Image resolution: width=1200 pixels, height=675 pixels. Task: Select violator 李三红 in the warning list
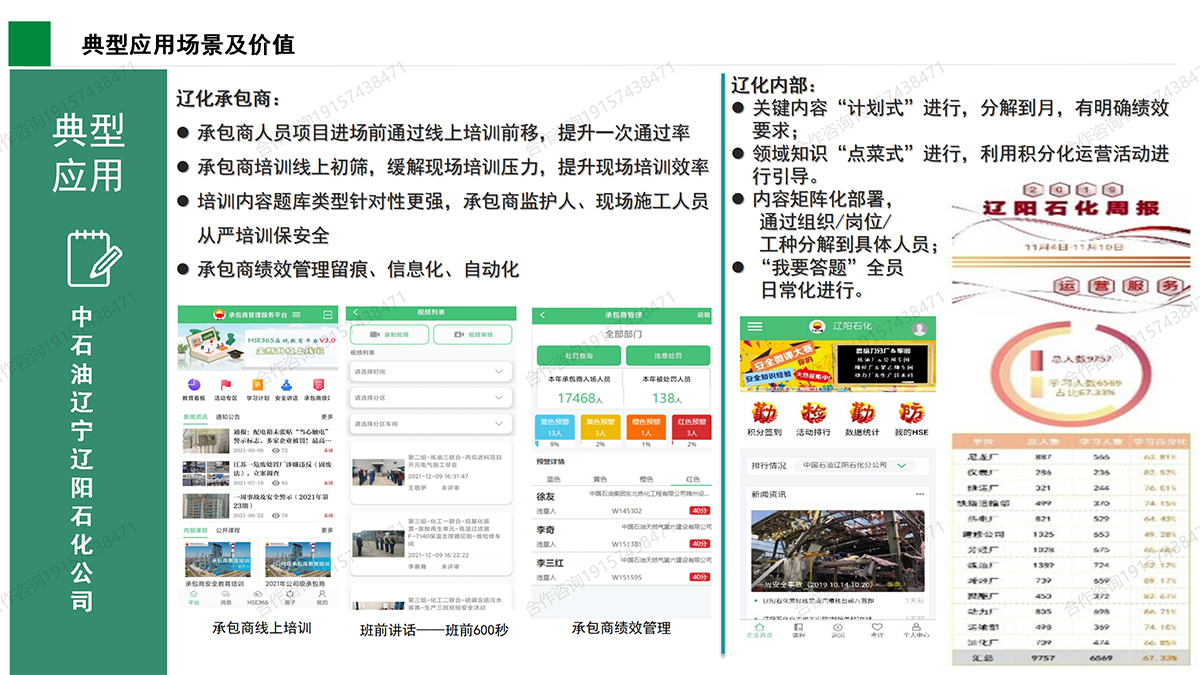tap(623, 569)
